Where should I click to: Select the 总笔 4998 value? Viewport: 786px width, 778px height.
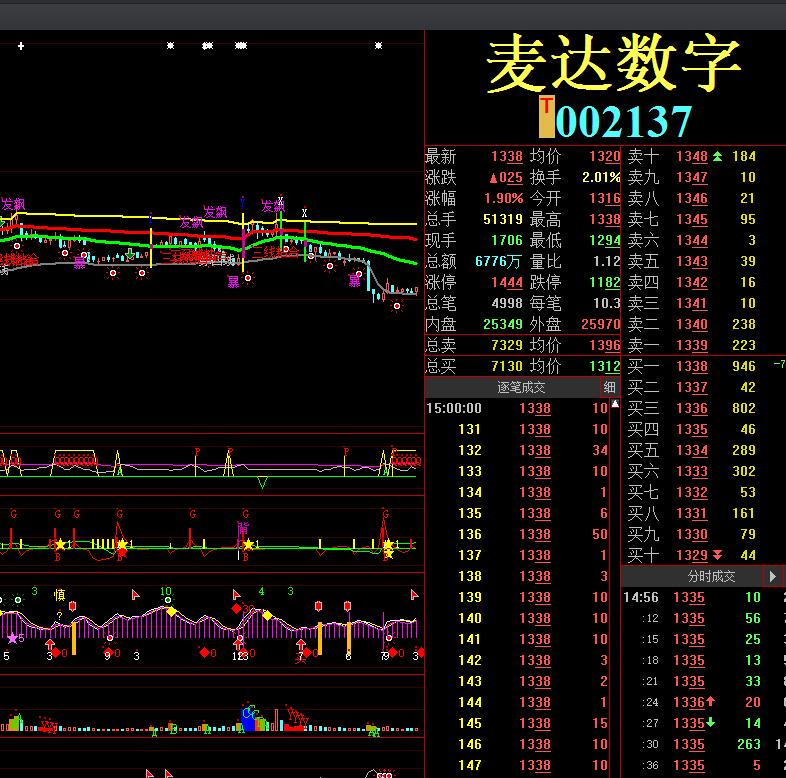pyautogui.click(x=507, y=303)
